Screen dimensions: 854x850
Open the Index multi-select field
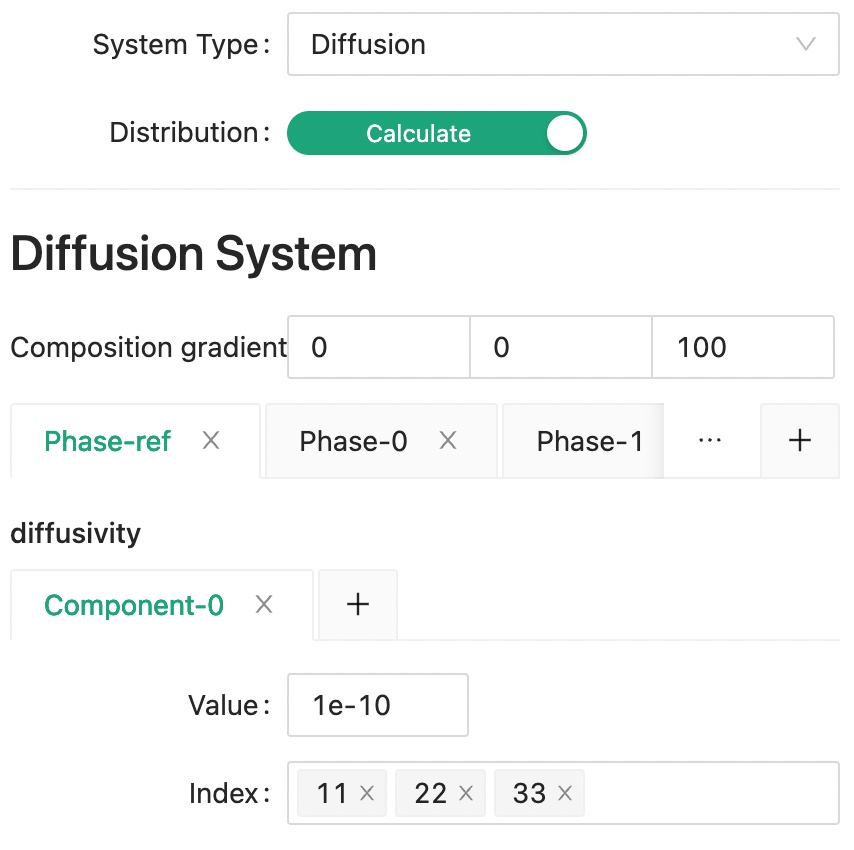coord(710,794)
